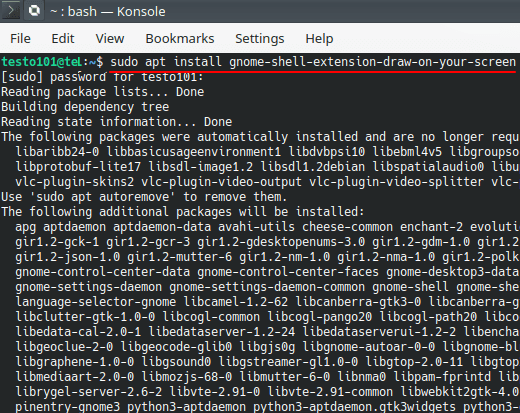
Task: Click the "Reading package lists... Done" line
Action: [102, 92]
